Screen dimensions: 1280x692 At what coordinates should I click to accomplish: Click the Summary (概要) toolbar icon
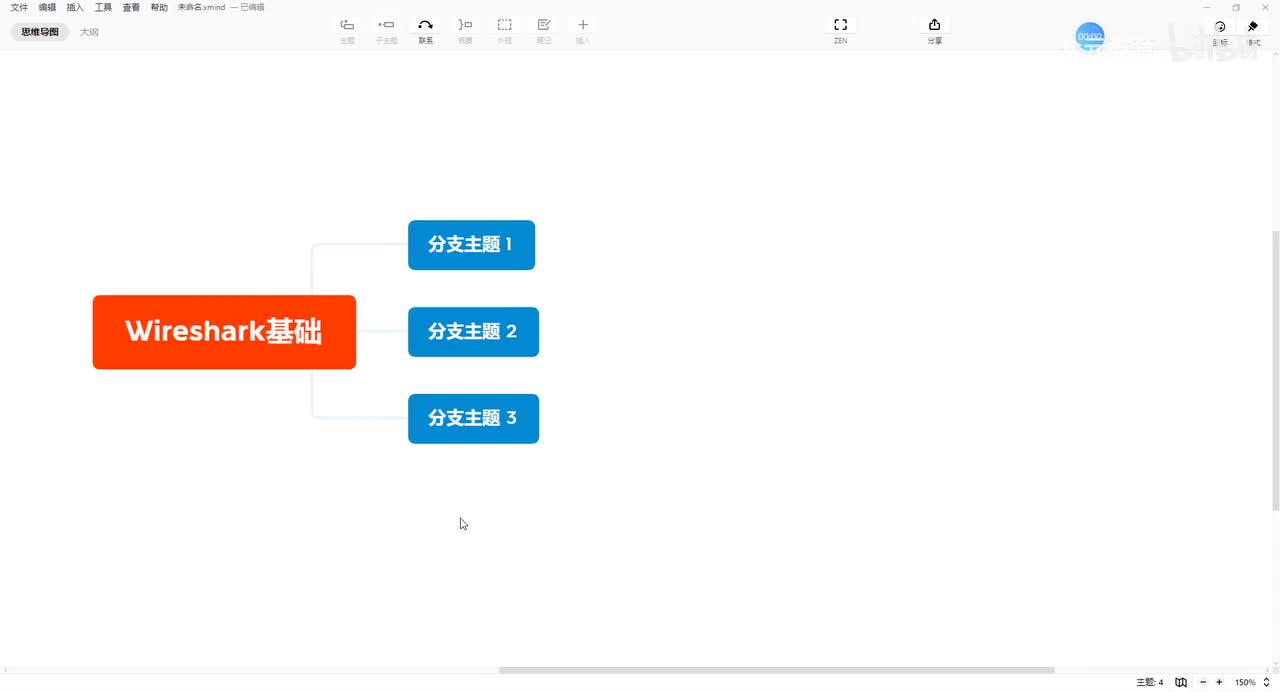pyautogui.click(x=465, y=25)
